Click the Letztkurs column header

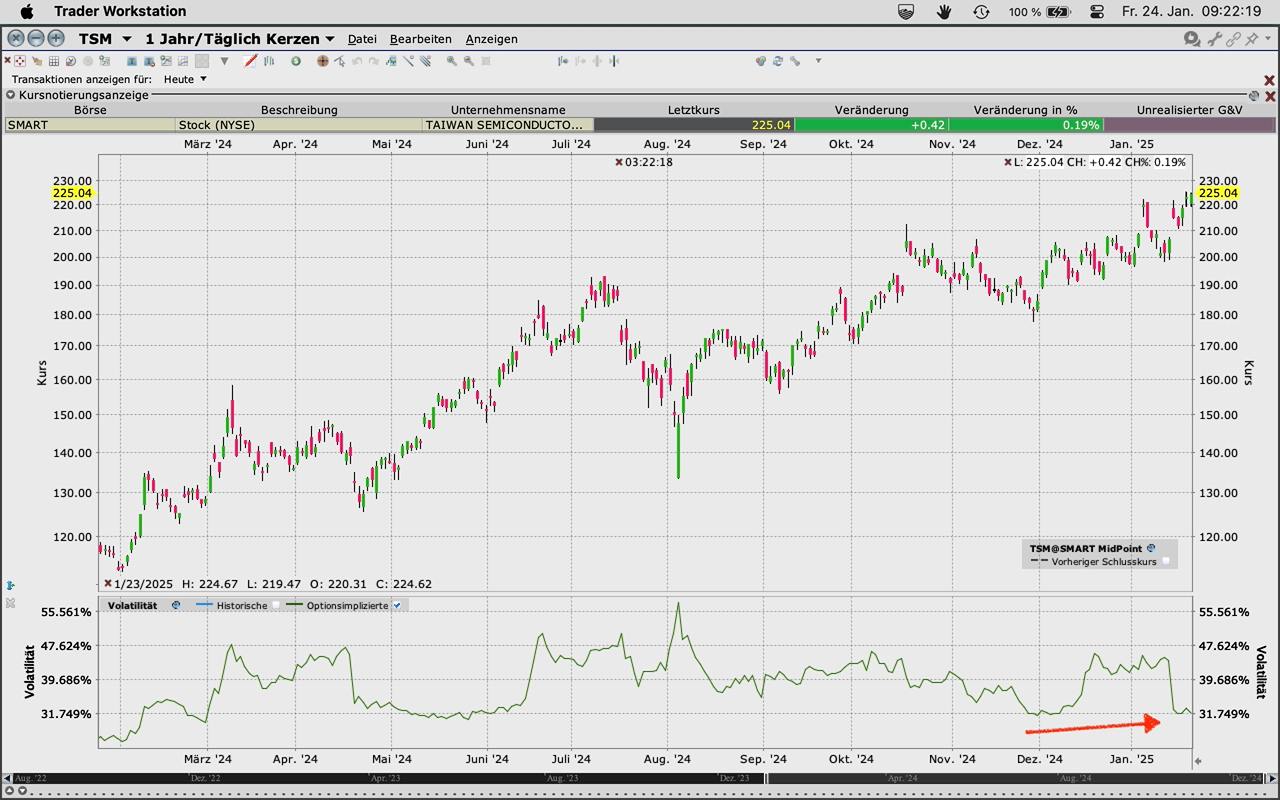point(693,110)
